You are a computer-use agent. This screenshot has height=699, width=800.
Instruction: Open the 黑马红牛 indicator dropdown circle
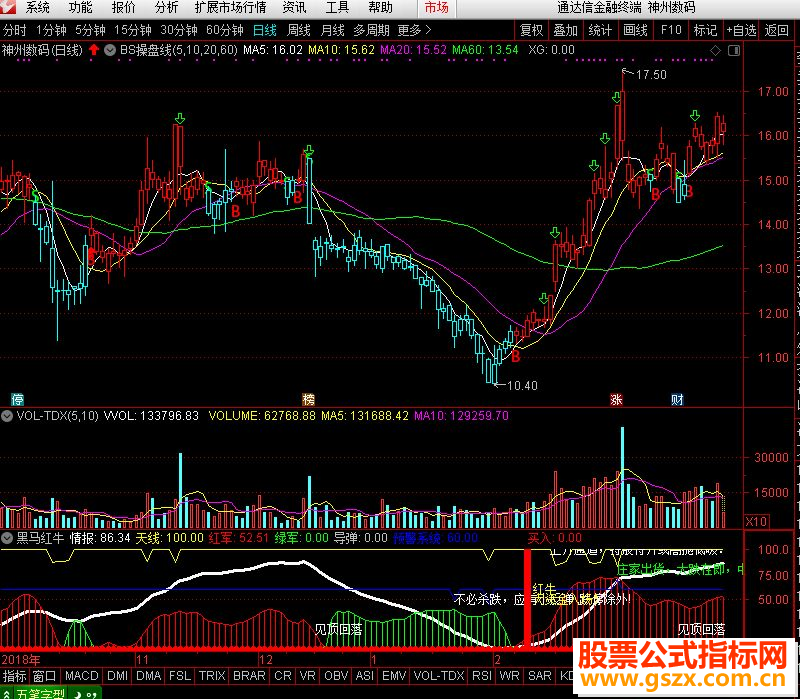point(7,538)
